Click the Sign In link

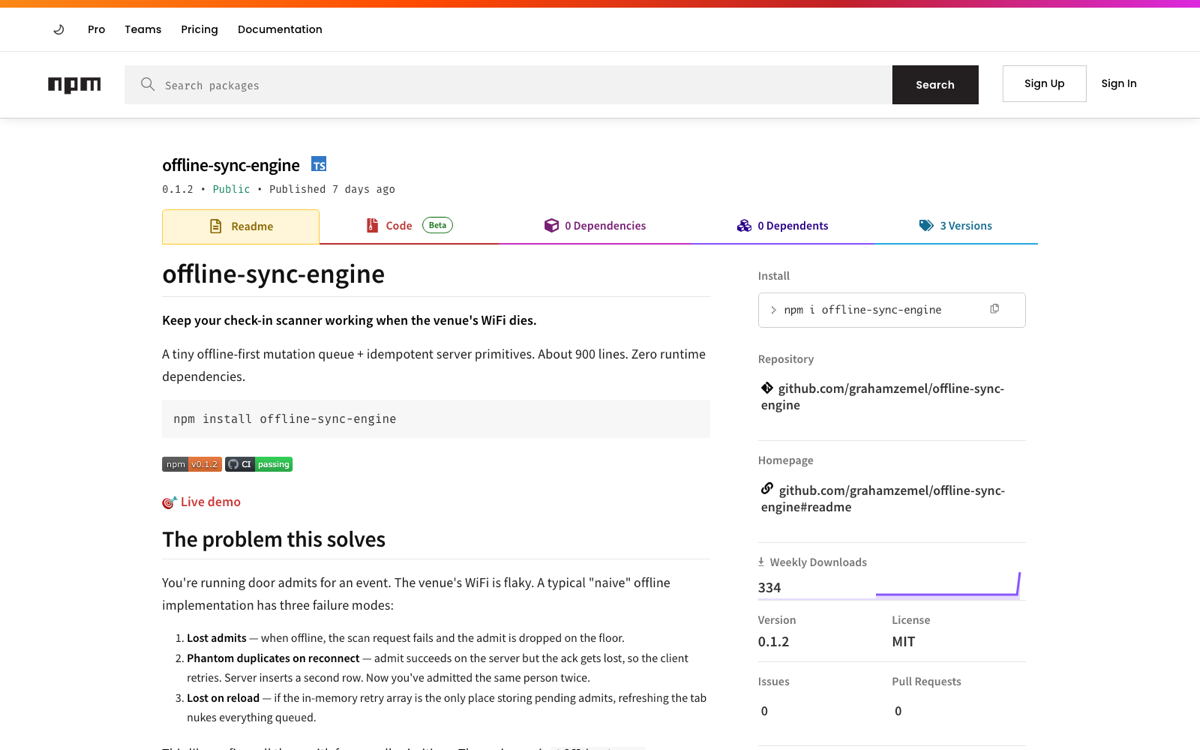(1119, 84)
